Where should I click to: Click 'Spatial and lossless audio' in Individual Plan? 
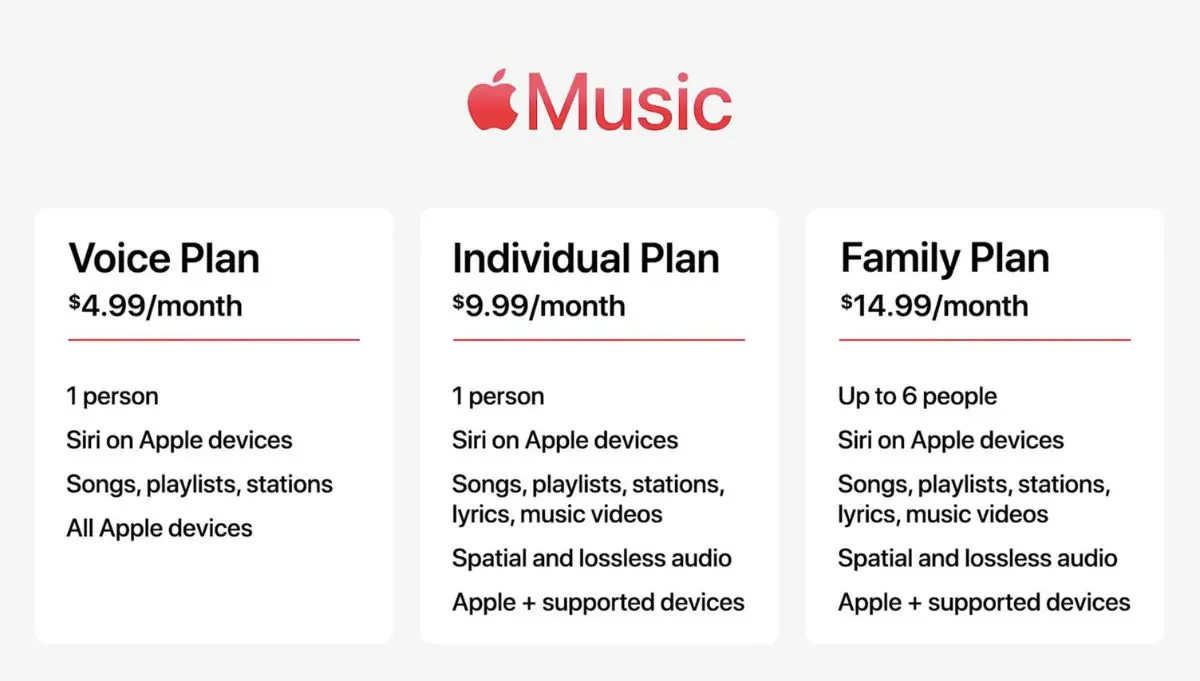[x=591, y=558]
